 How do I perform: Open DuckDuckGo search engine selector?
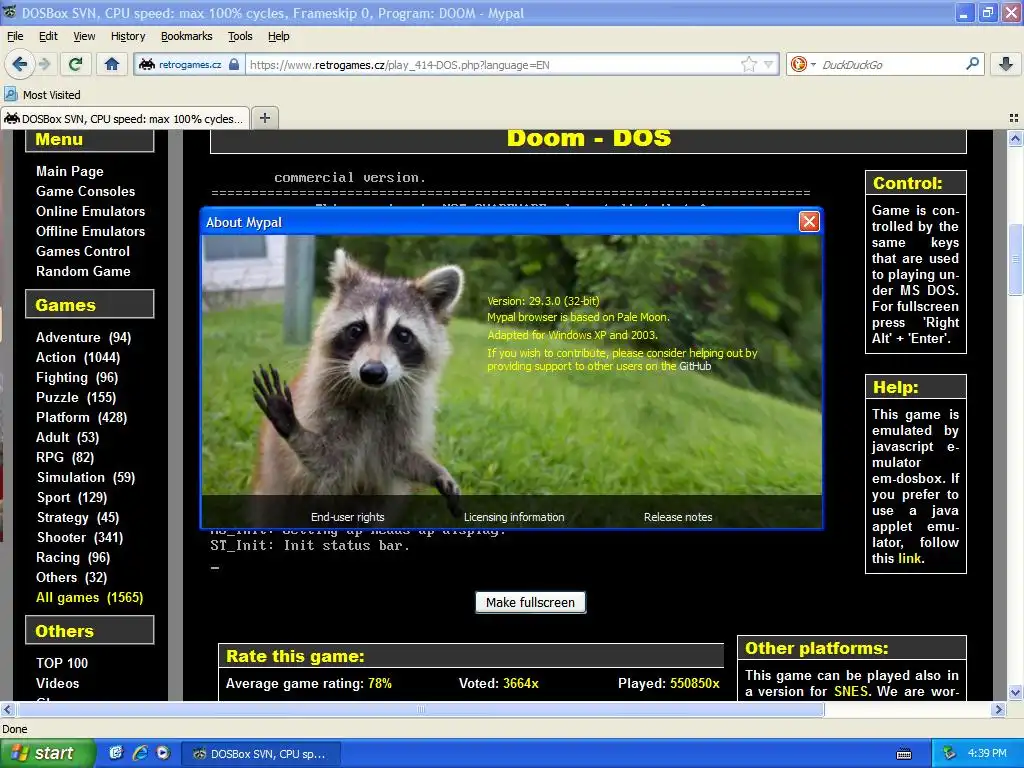pos(803,64)
